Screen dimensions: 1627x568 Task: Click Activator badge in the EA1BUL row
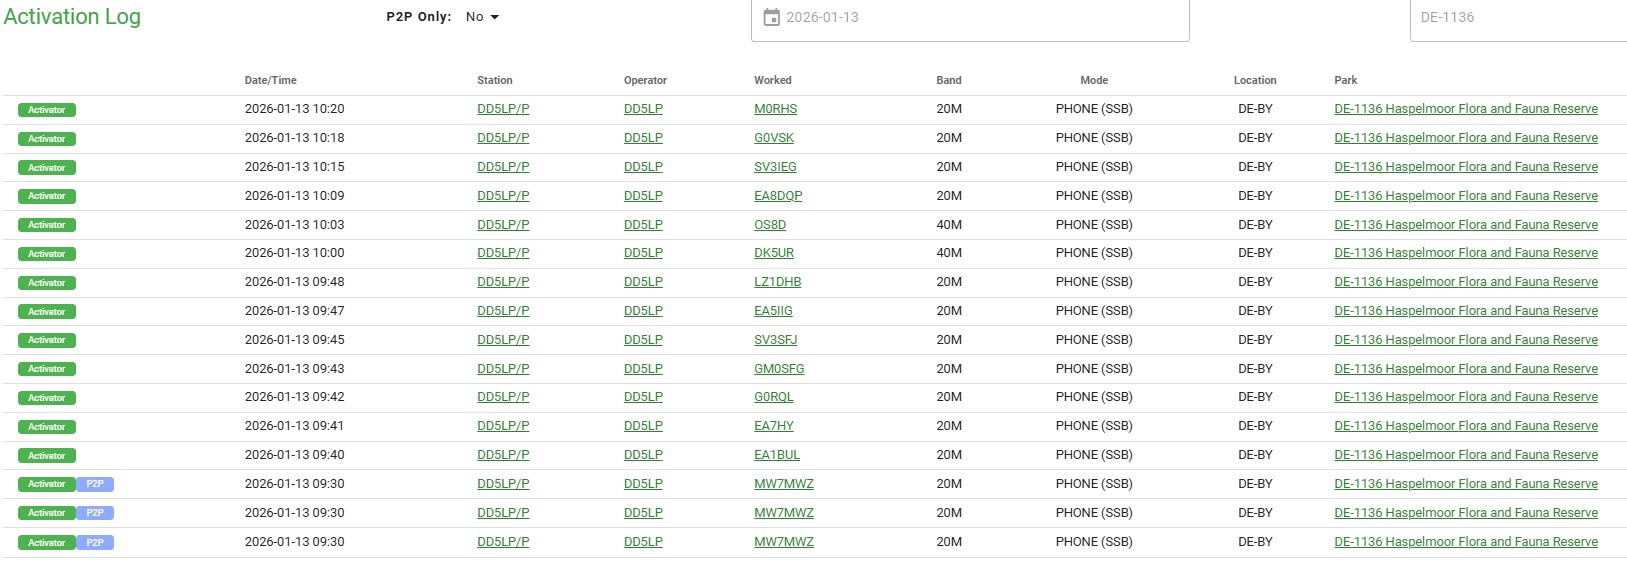coord(47,456)
